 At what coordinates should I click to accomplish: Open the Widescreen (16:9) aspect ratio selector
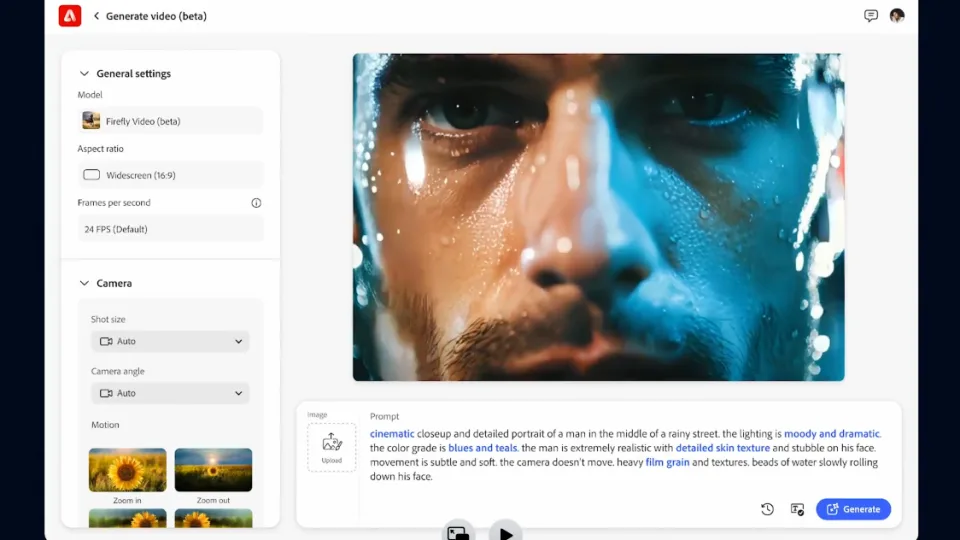click(x=170, y=175)
